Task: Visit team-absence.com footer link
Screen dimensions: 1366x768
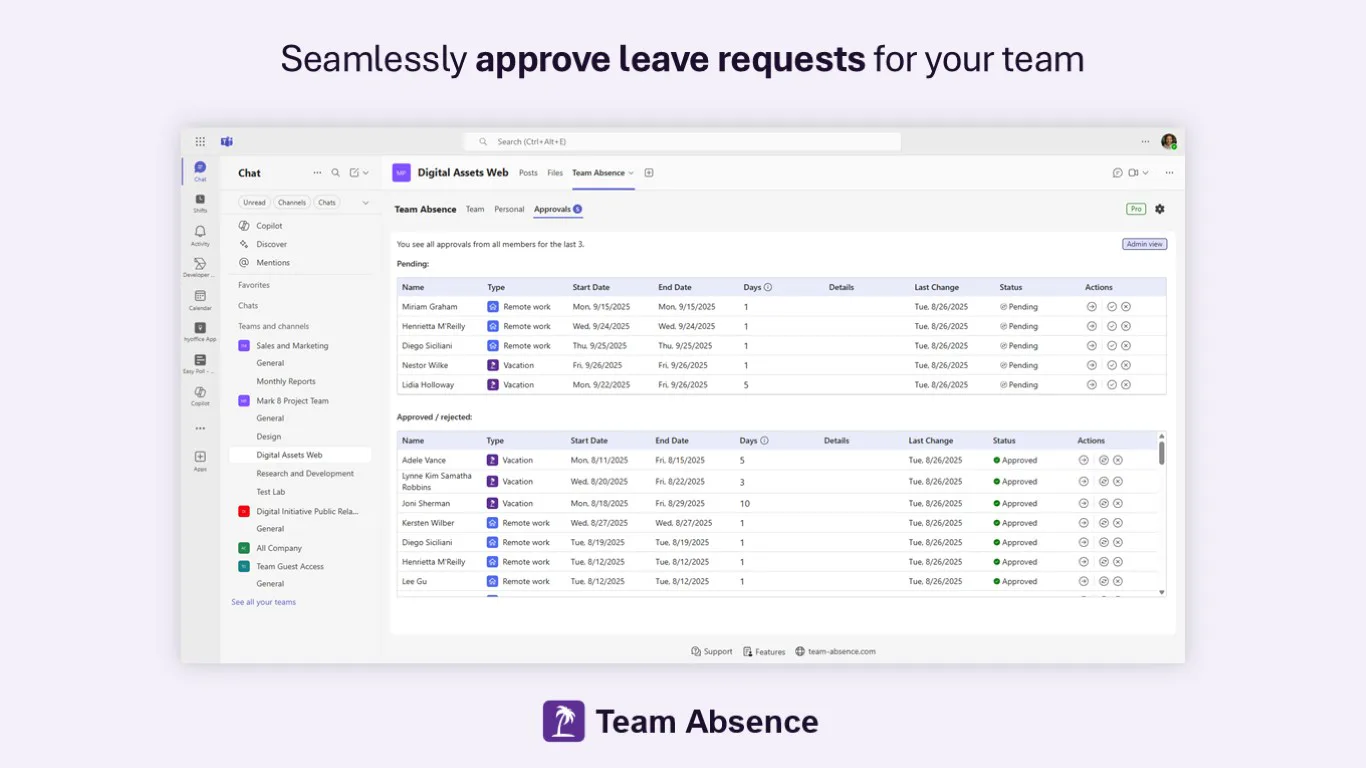Action: pyautogui.click(x=836, y=651)
